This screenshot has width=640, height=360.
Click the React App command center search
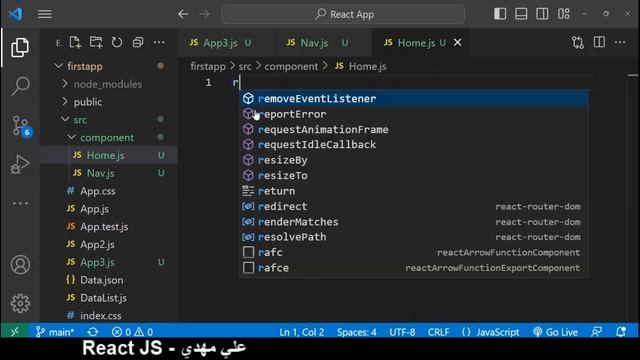343,14
